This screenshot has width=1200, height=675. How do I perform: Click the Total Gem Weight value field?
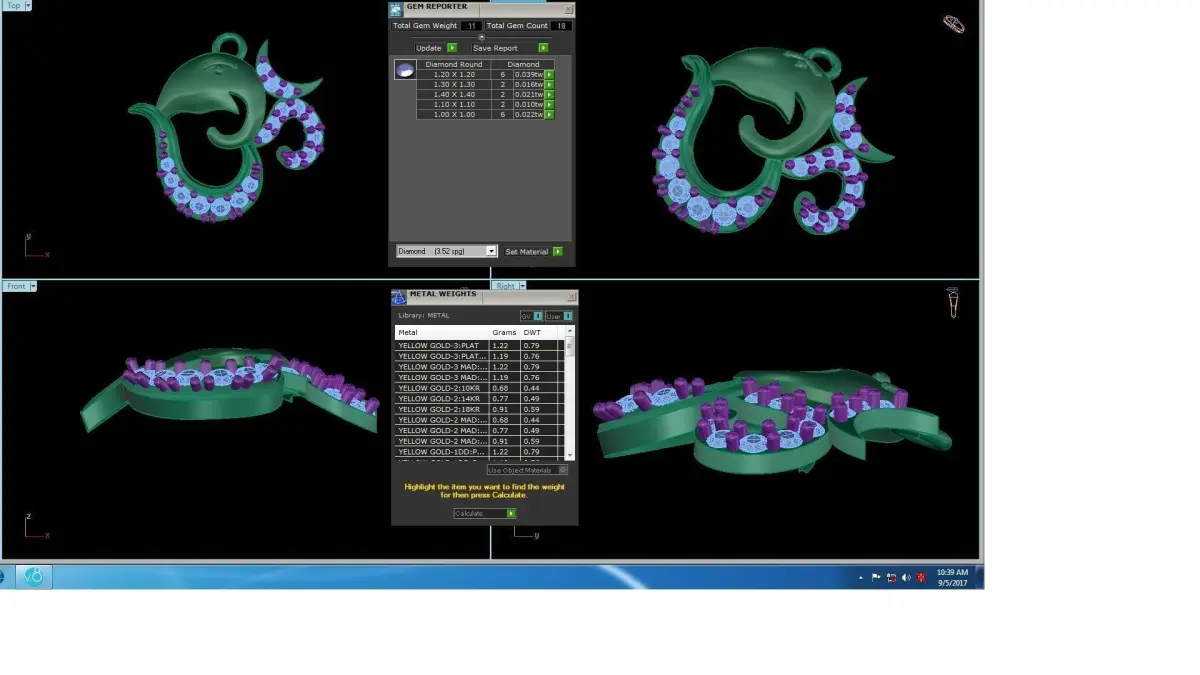pyautogui.click(x=472, y=26)
